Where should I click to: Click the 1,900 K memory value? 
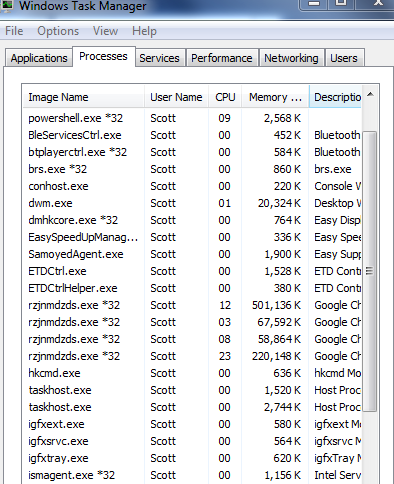(x=283, y=254)
